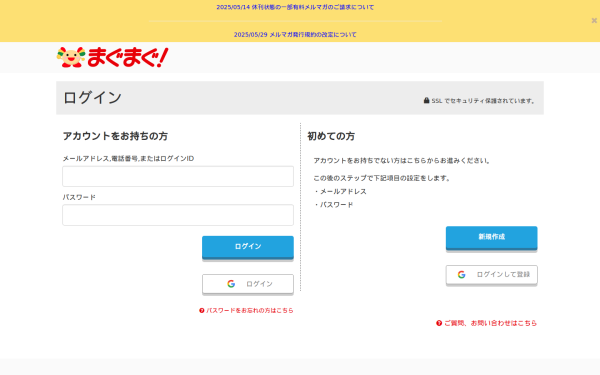Submit with the blue ログイン button
The height and width of the screenshot is (375, 600).
pyautogui.click(x=248, y=247)
